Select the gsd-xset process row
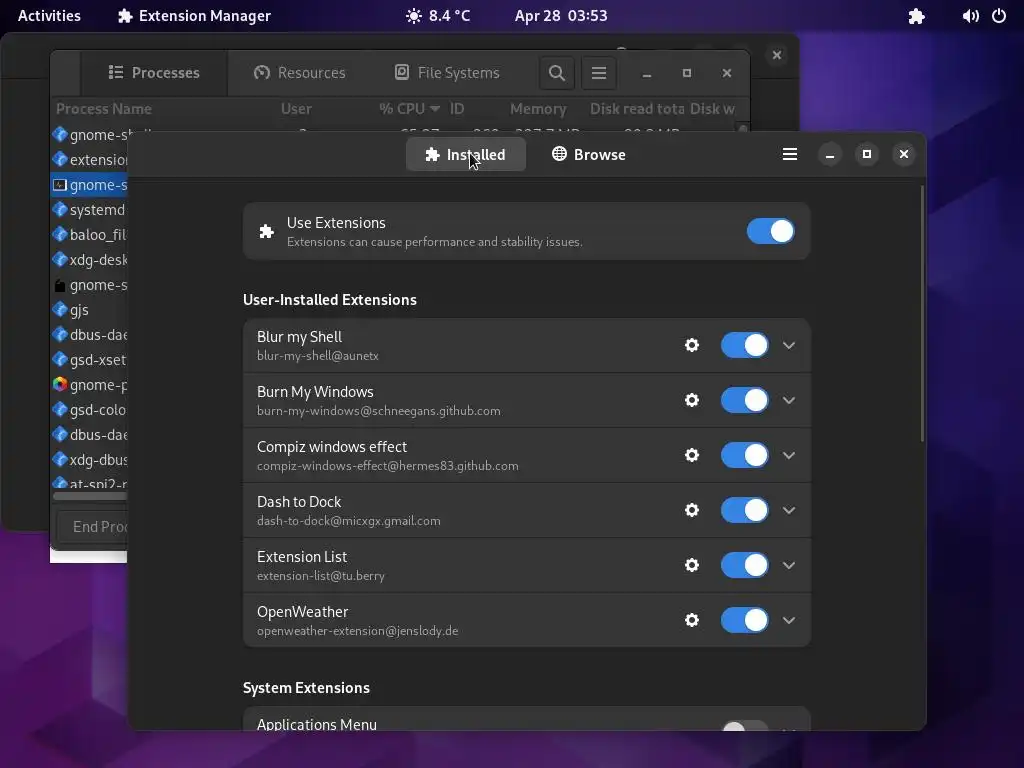Viewport: 1024px width, 768px height. coord(89,359)
